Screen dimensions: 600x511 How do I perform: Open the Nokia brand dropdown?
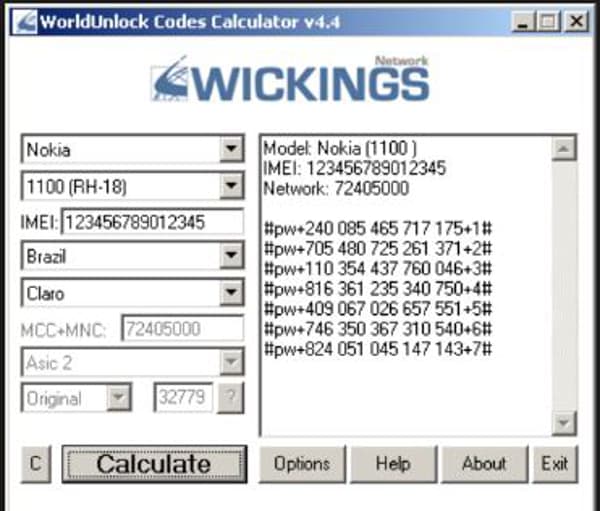(231, 149)
